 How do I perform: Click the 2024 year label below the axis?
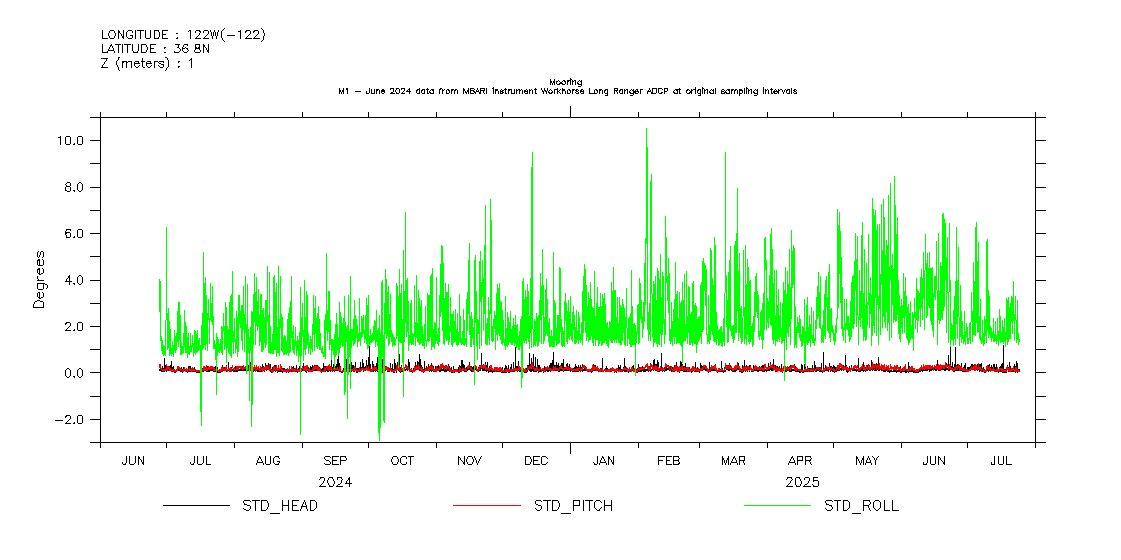coord(335,482)
